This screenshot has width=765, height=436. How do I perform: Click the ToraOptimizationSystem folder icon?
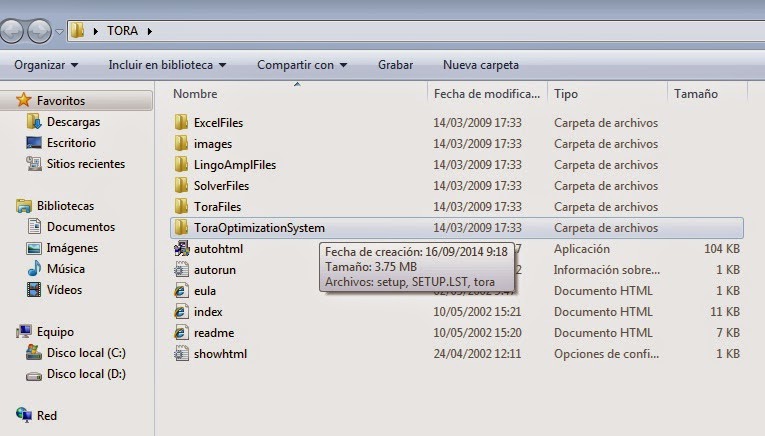tap(181, 227)
